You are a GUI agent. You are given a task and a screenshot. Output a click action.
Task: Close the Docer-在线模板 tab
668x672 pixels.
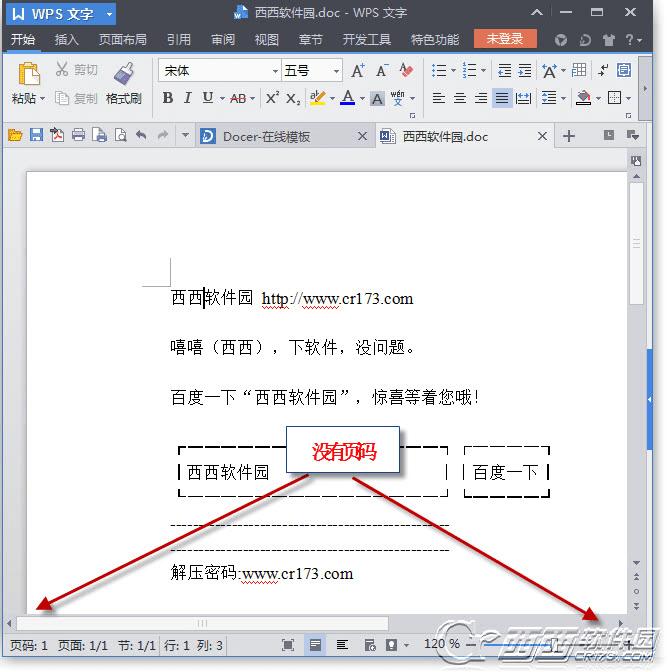[x=362, y=136]
